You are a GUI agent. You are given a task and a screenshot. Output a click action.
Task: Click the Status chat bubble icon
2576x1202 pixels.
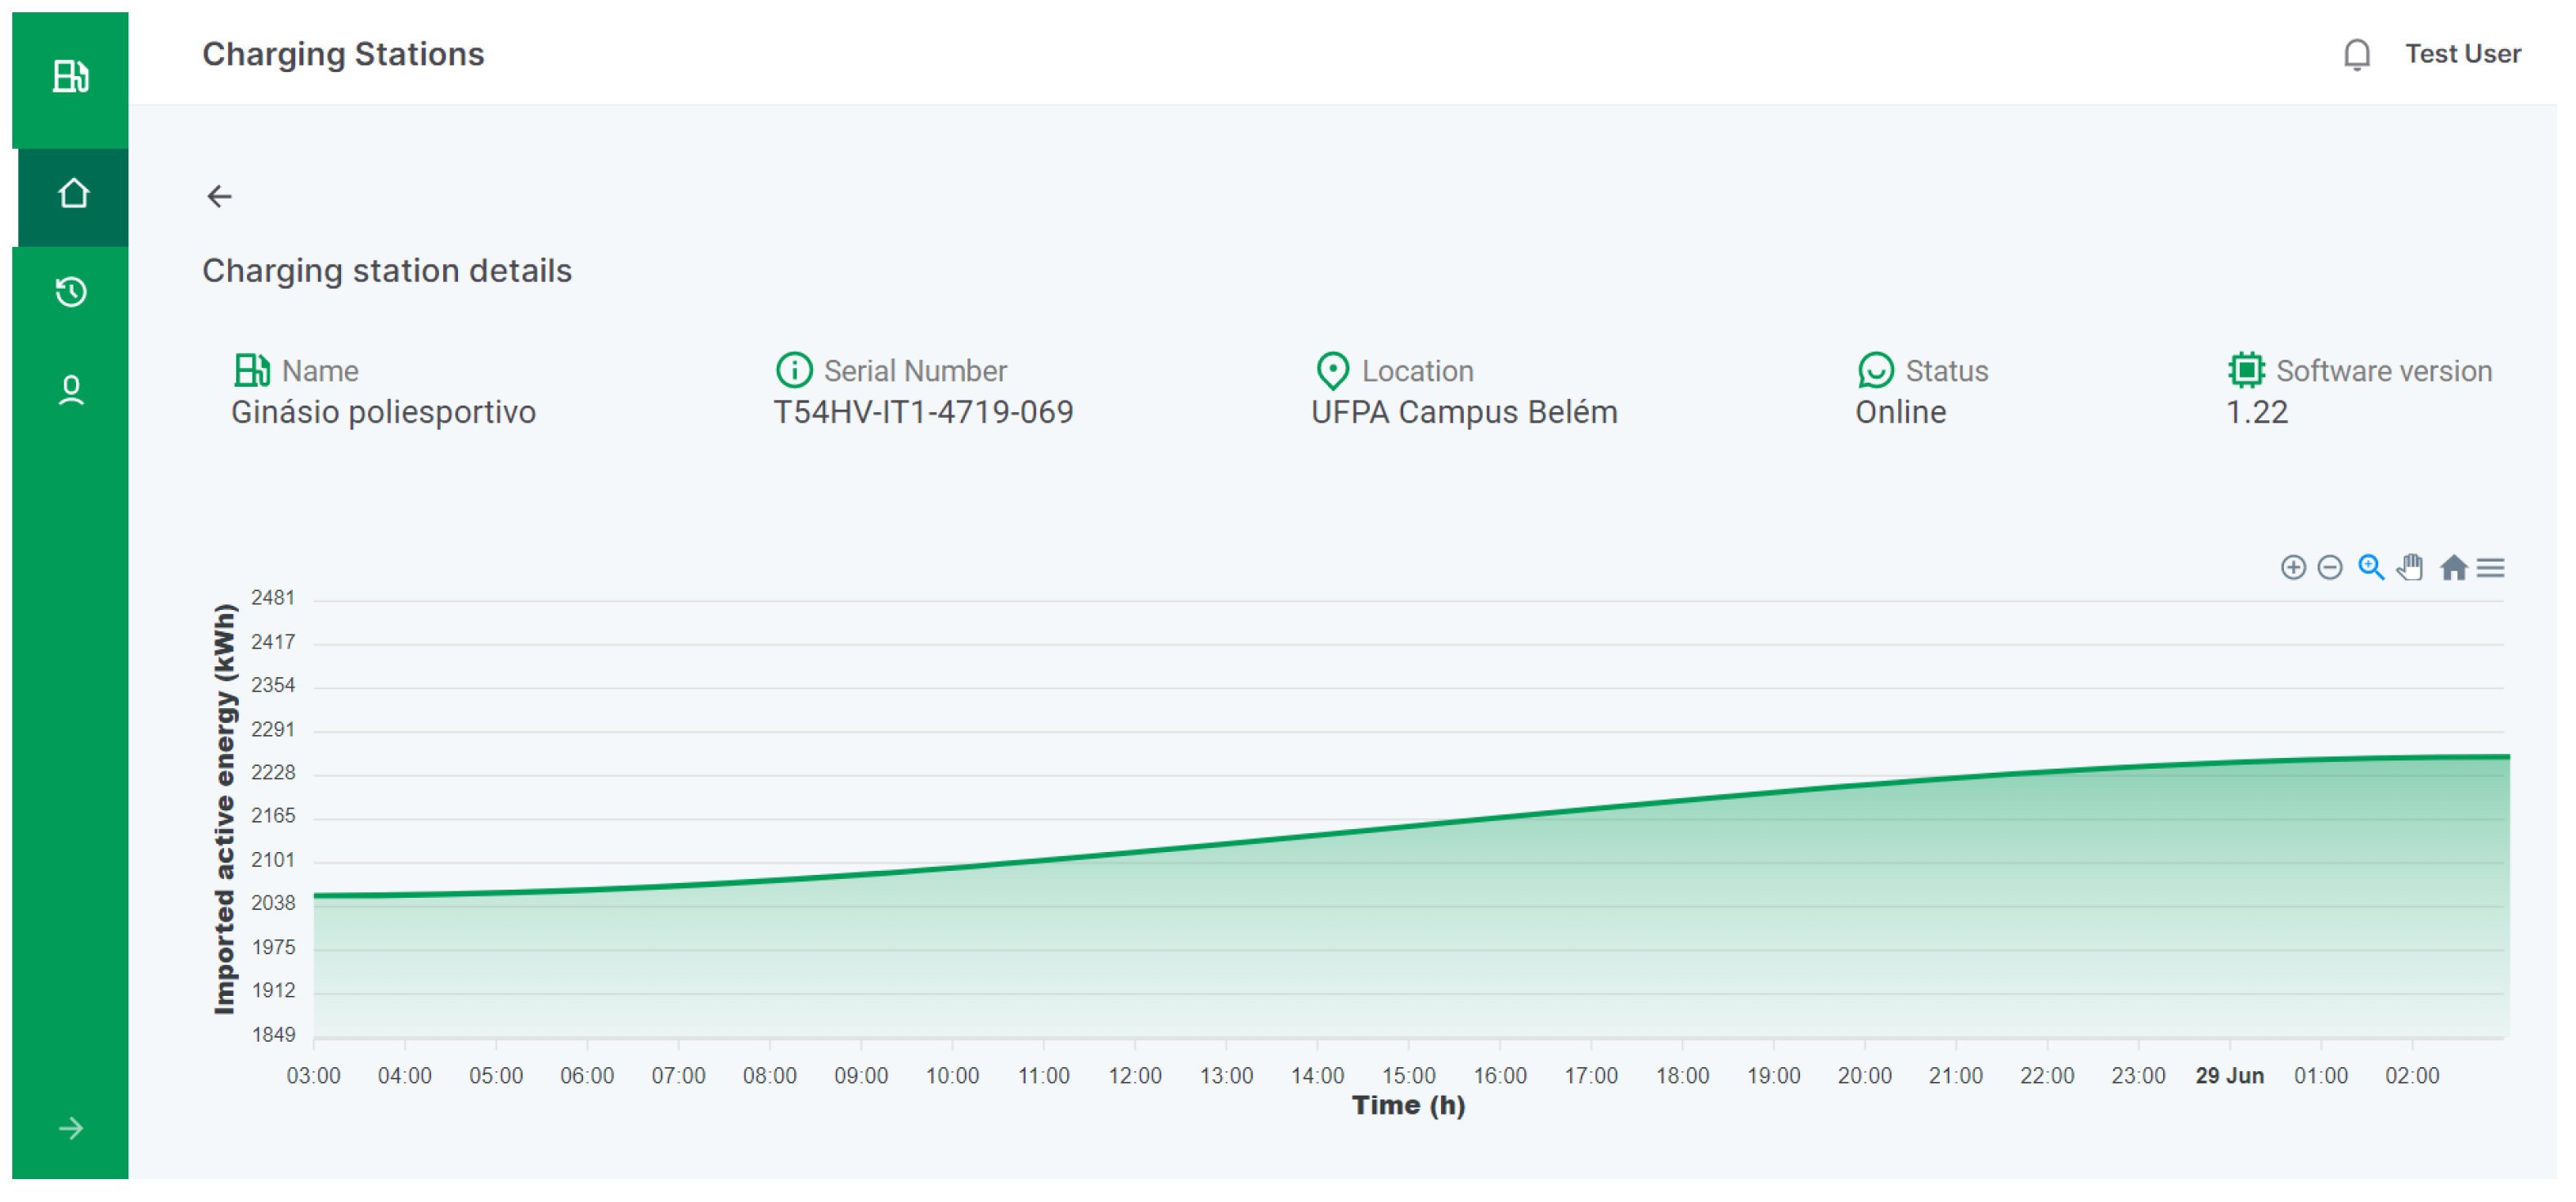1875,370
